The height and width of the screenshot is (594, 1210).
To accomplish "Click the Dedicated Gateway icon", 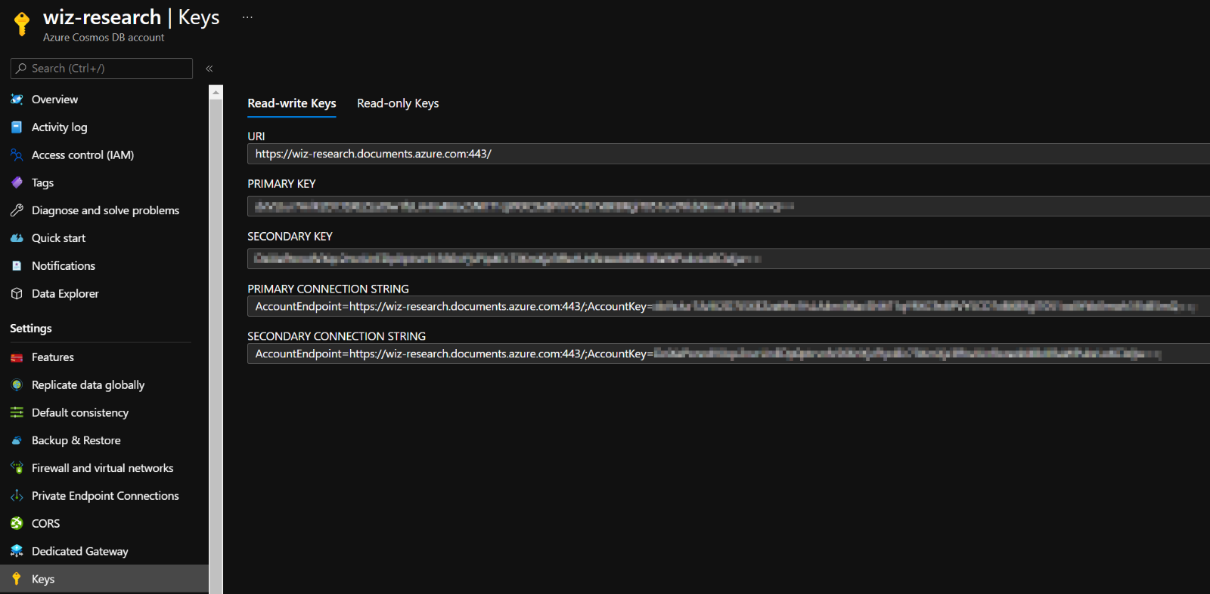I will click(16, 551).
